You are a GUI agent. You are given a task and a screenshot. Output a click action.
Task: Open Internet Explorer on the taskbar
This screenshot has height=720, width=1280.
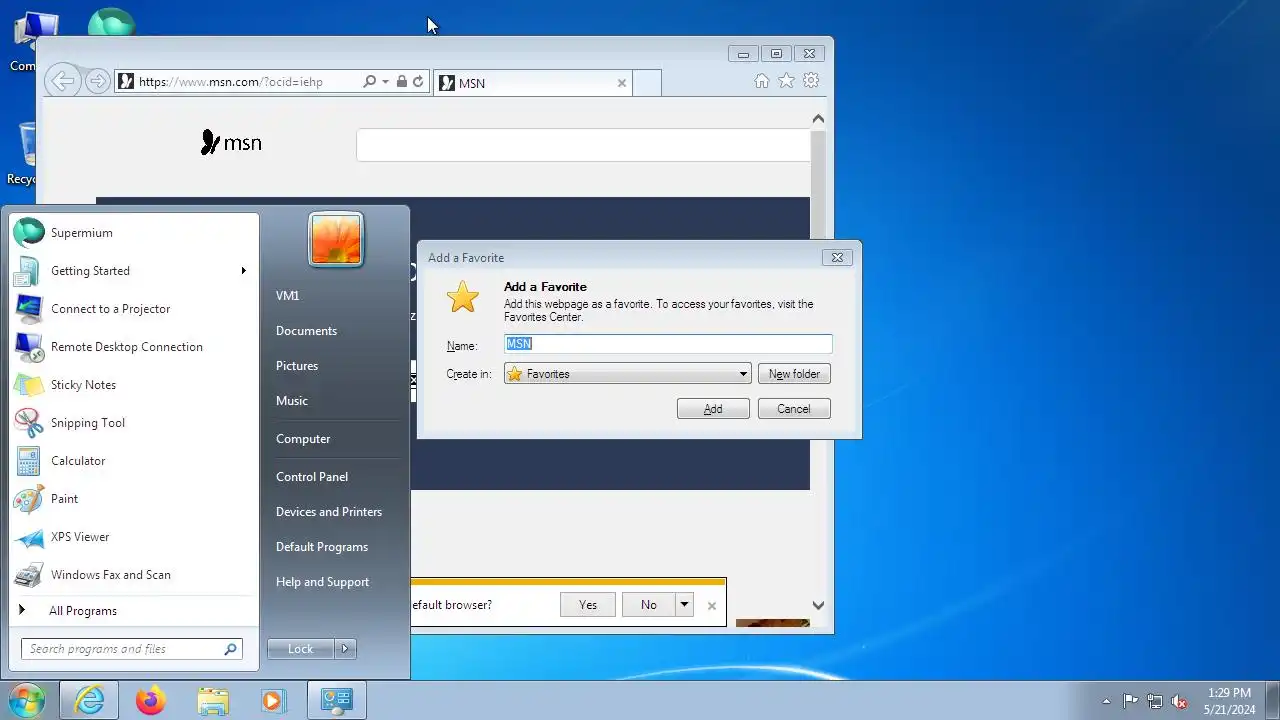click(x=89, y=701)
